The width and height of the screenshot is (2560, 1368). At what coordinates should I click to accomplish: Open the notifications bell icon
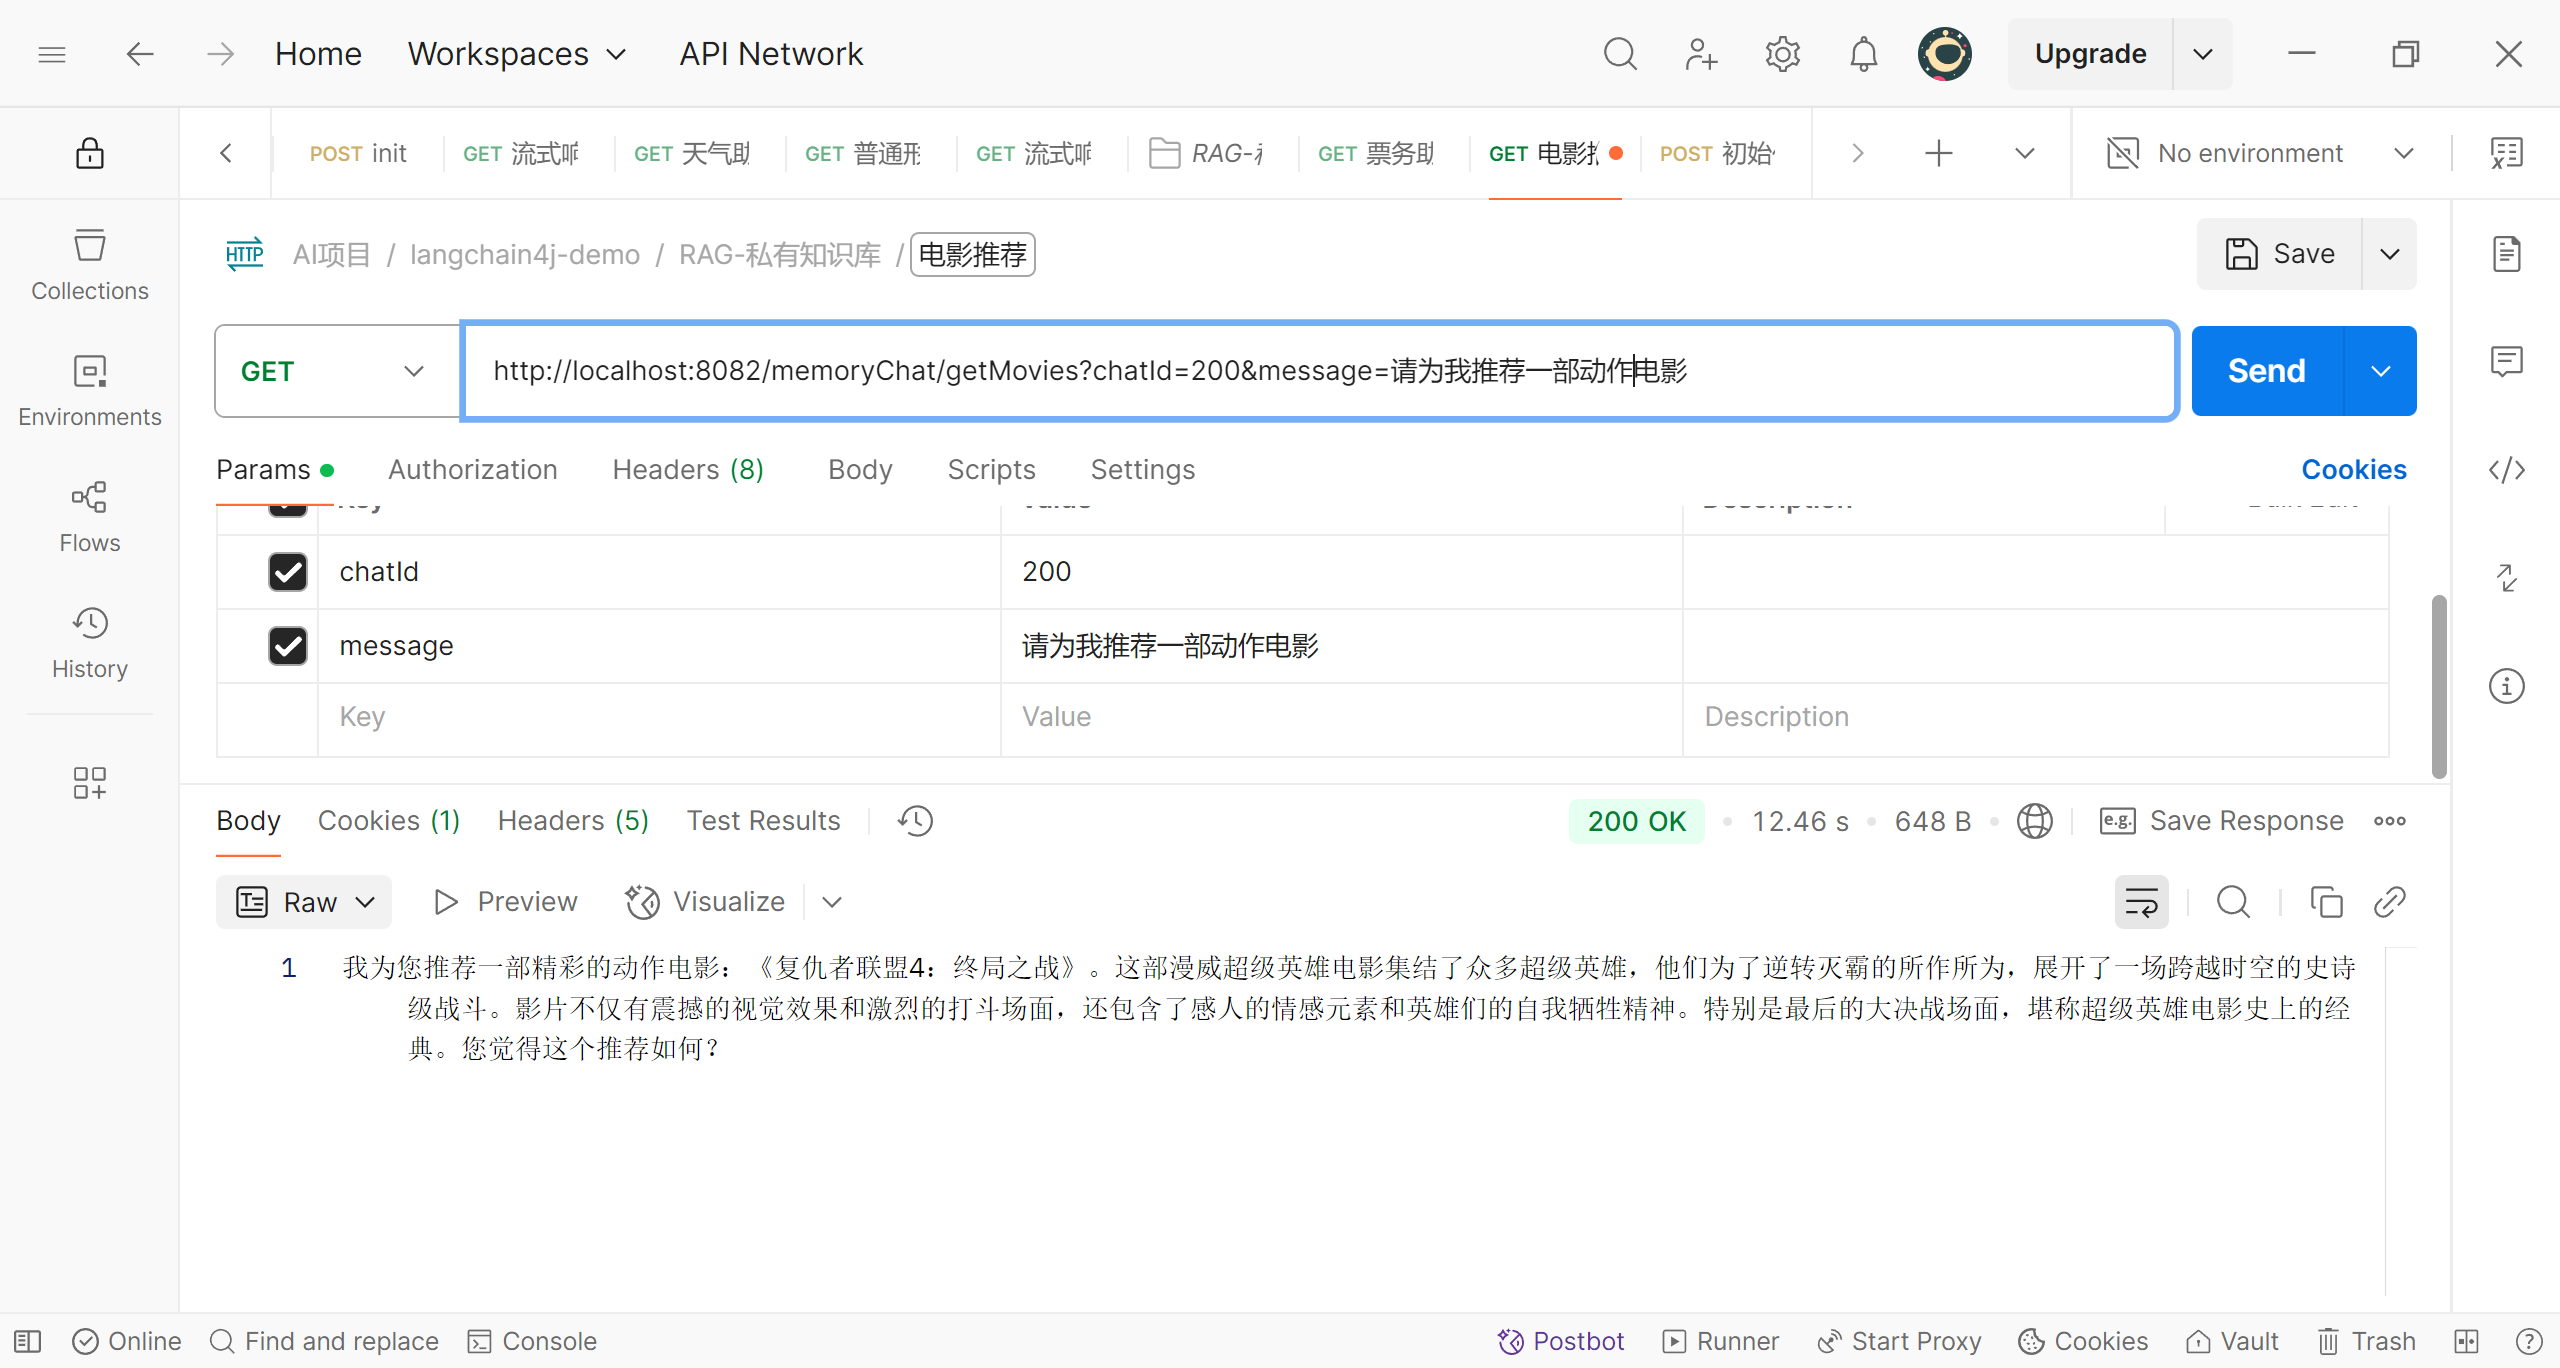point(1863,54)
